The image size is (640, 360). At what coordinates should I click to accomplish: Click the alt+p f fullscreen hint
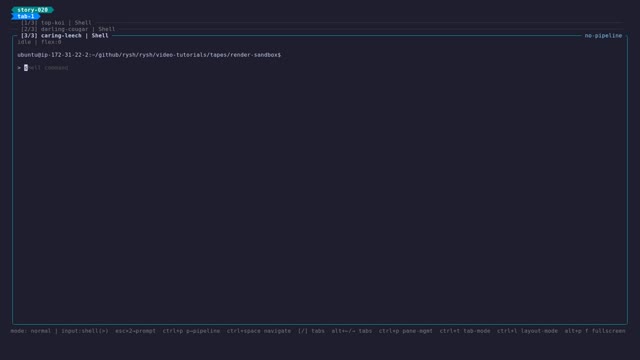[x=595, y=331]
